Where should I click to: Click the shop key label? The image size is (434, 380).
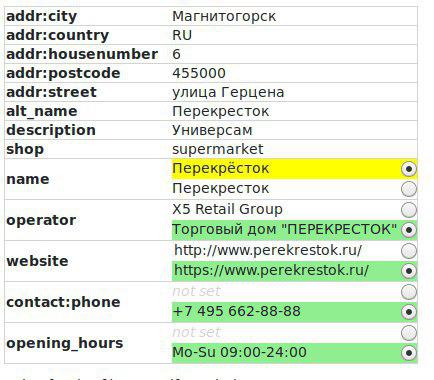25,149
